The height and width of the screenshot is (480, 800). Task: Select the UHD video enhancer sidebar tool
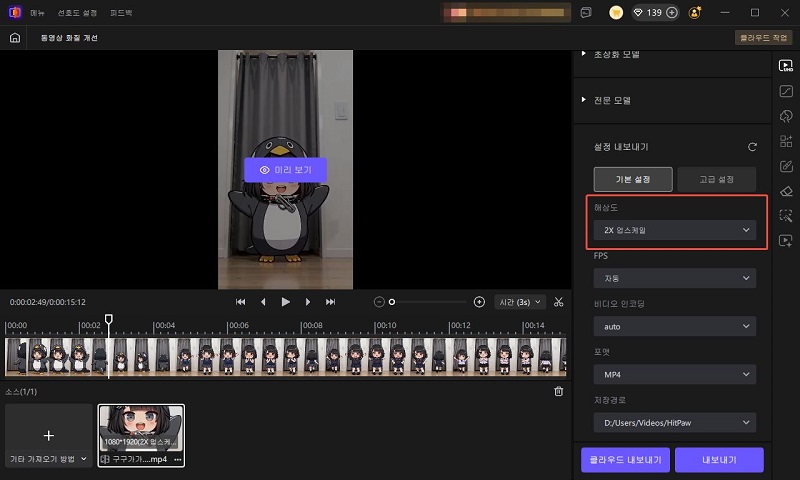786,66
